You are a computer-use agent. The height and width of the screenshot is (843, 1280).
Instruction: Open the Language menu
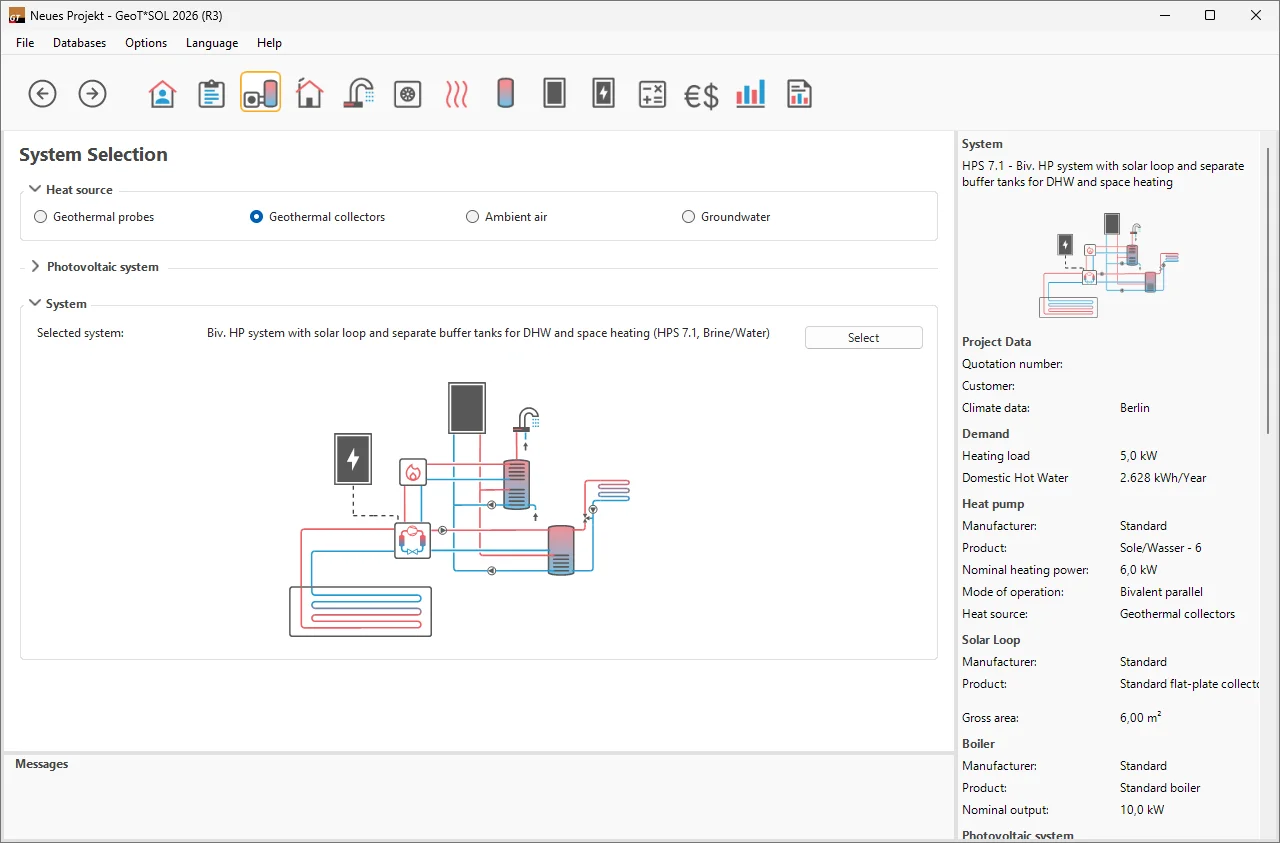[212, 43]
